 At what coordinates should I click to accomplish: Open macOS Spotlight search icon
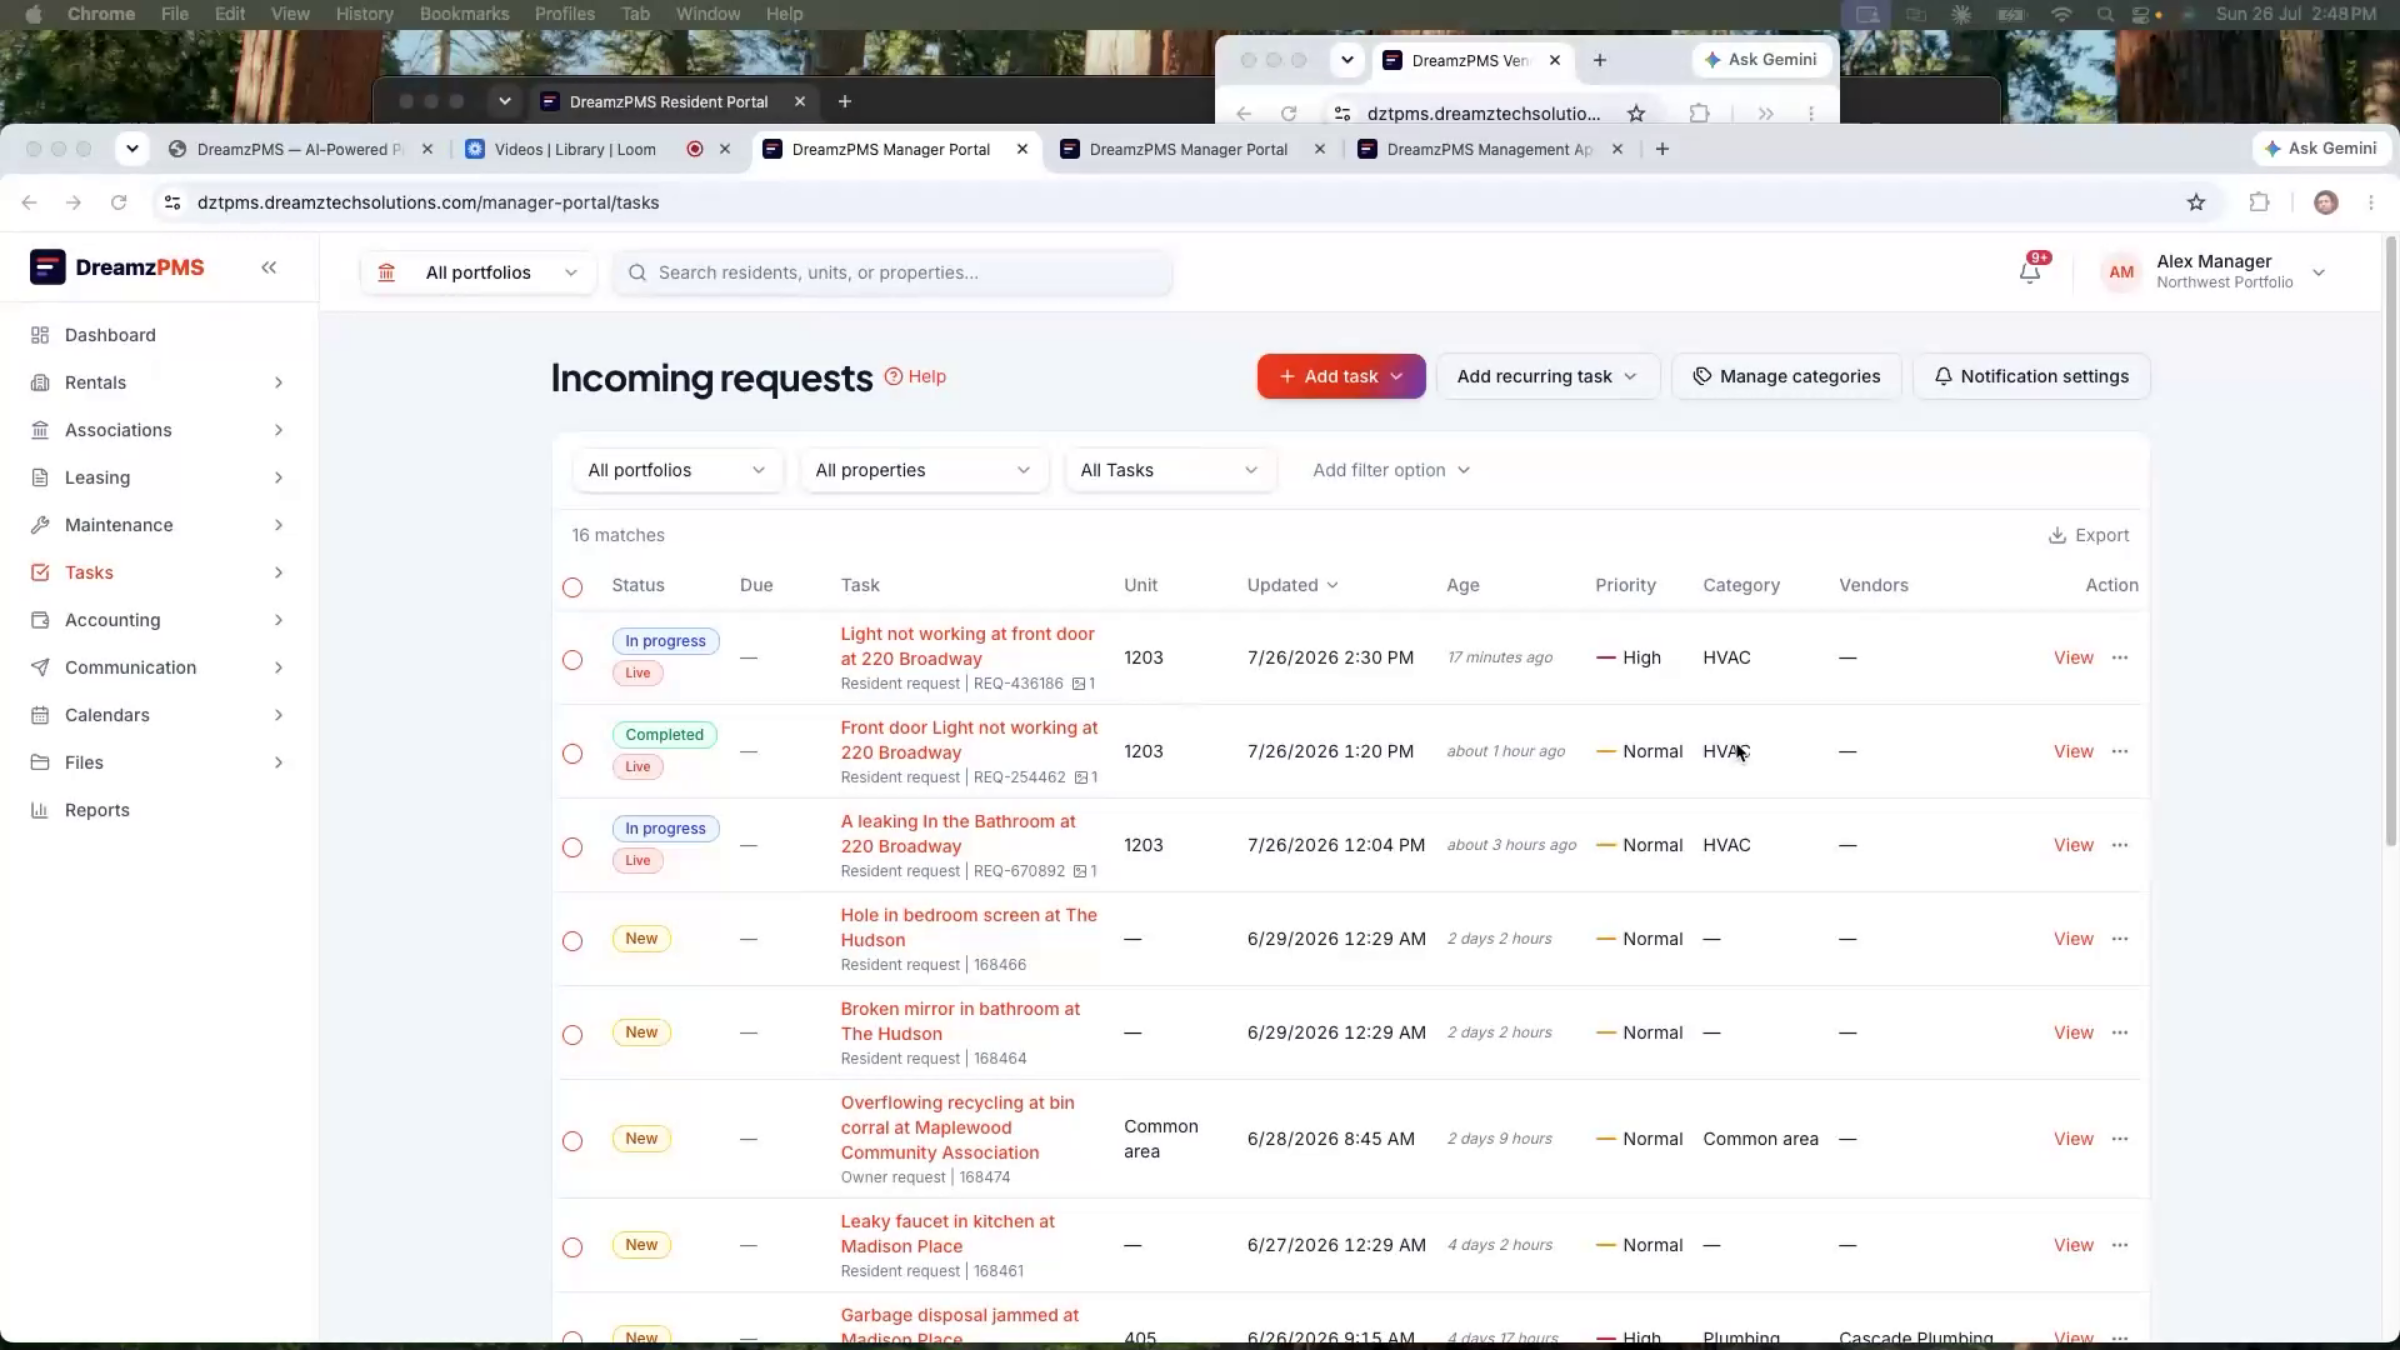click(x=2105, y=14)
